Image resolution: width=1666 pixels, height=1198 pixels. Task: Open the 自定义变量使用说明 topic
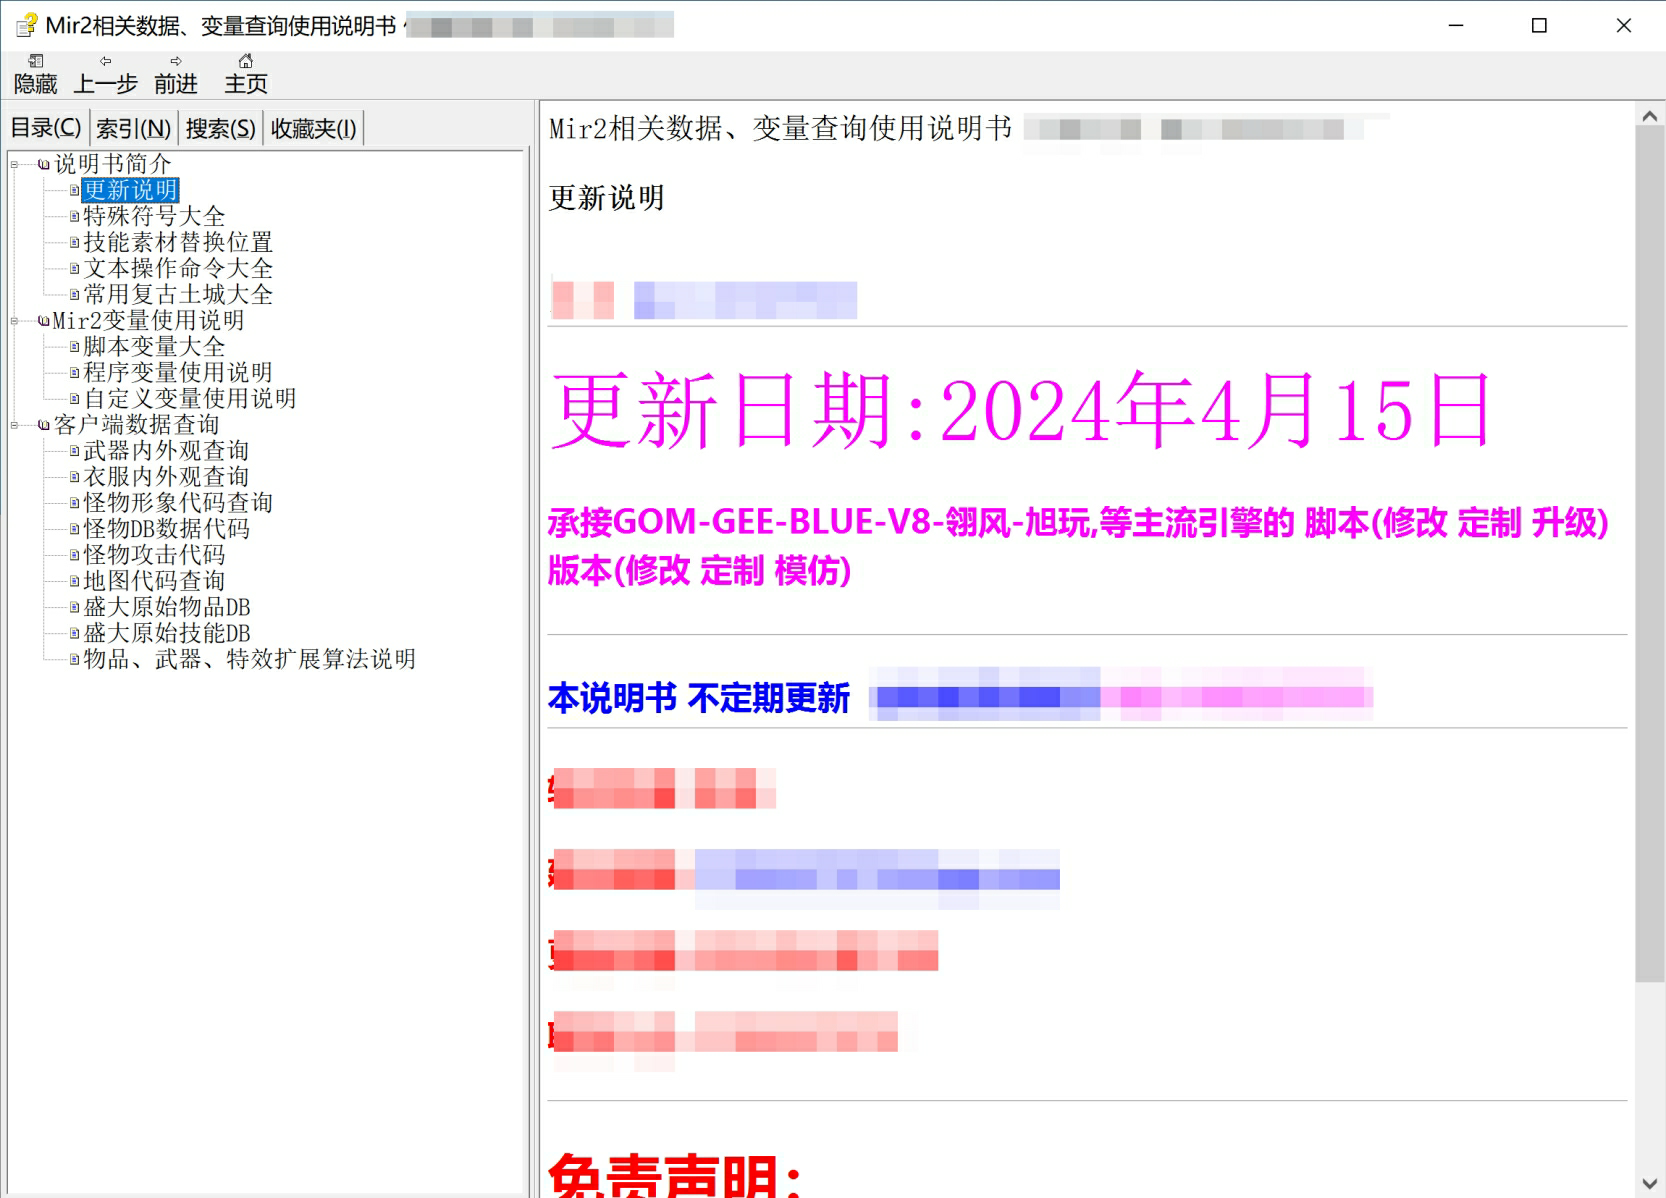(190, 399)
